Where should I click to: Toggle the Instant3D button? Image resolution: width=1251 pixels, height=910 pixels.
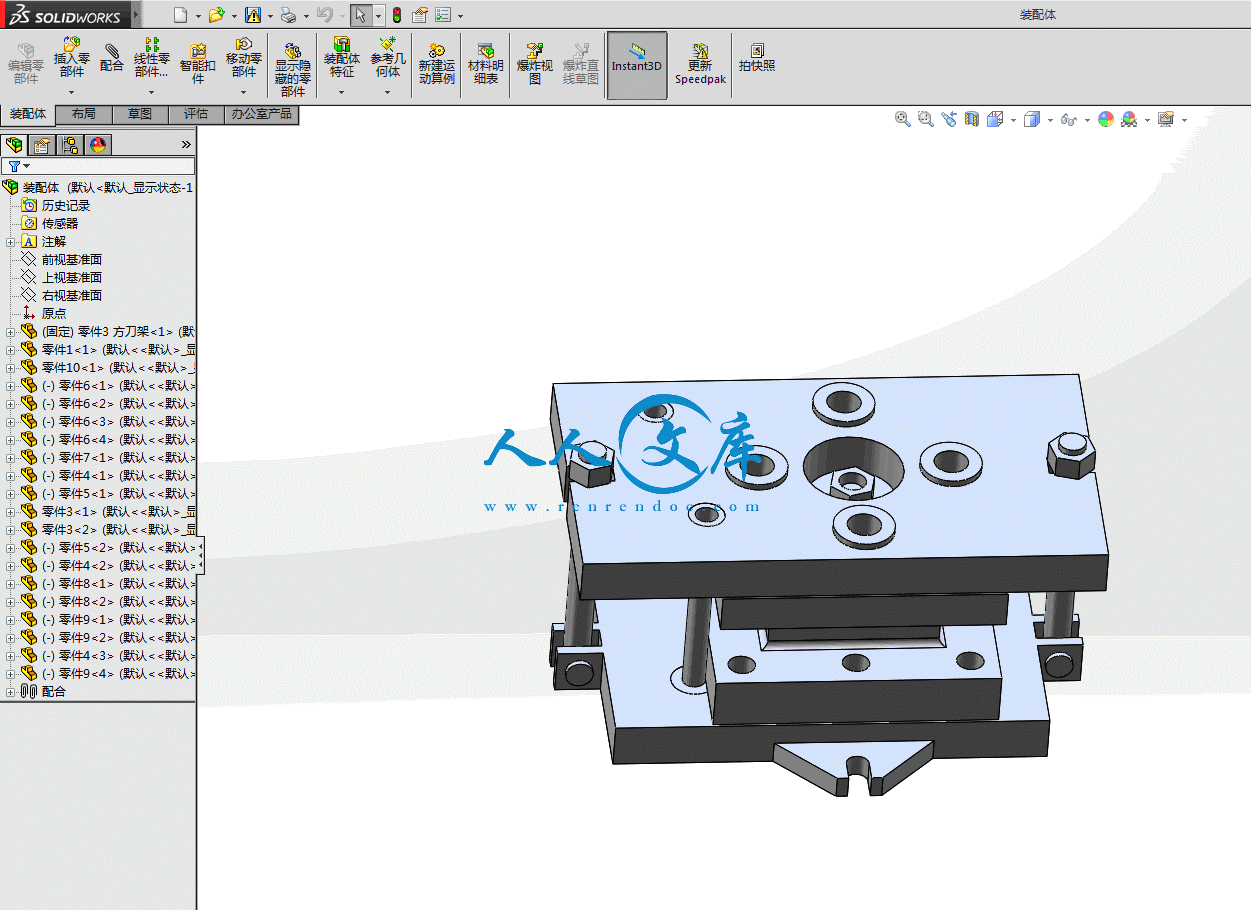tap(637, 65)
